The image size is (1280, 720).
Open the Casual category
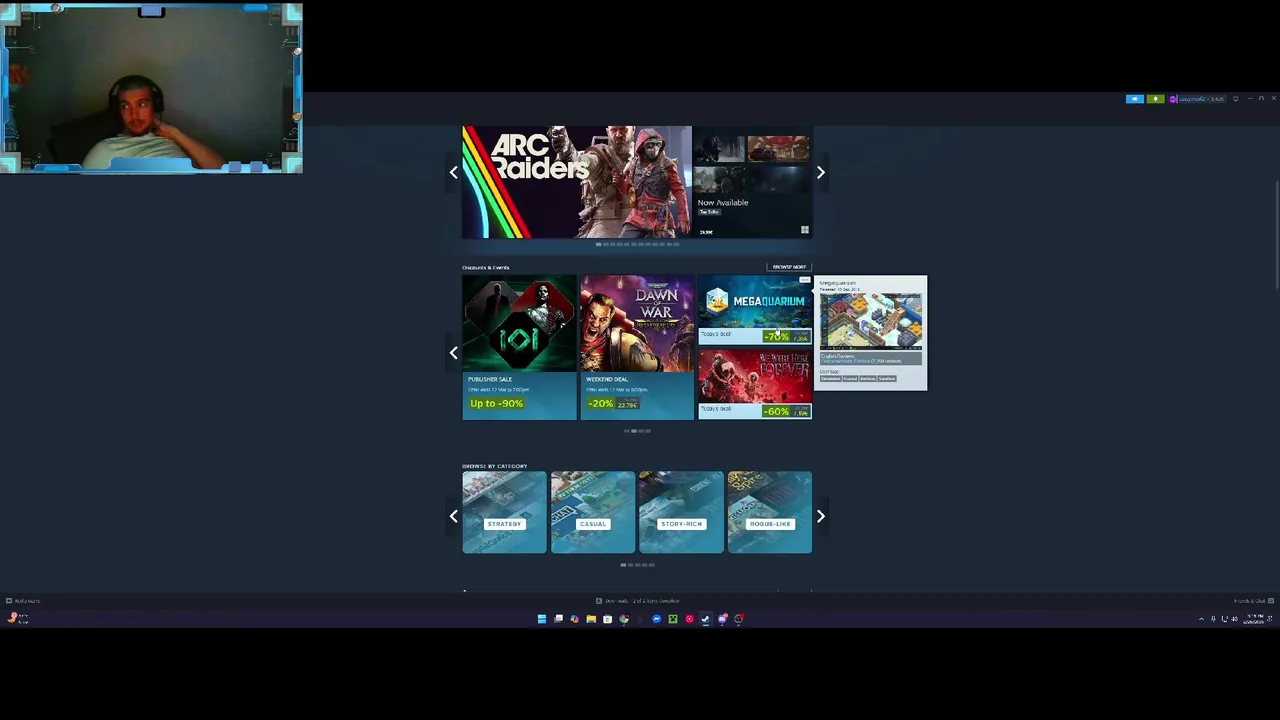593,512
